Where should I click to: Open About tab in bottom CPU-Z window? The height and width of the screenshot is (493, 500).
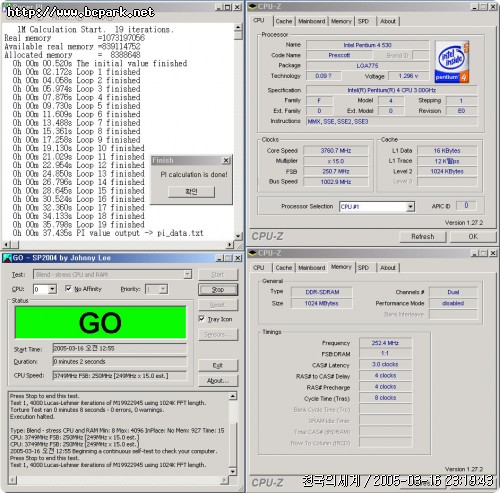[388, 268]
